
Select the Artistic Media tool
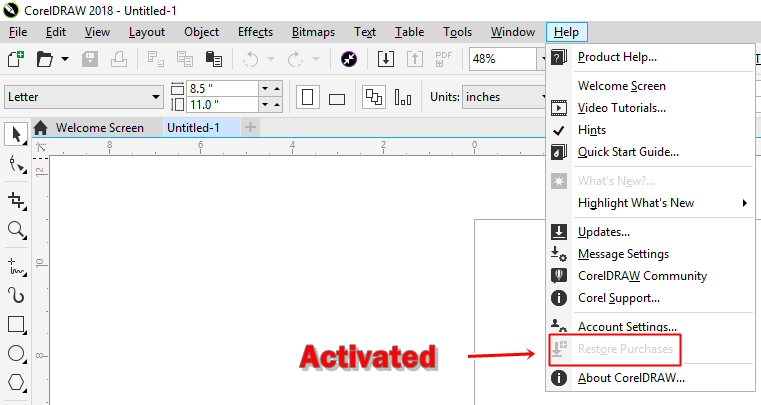[x=17, y=295]
